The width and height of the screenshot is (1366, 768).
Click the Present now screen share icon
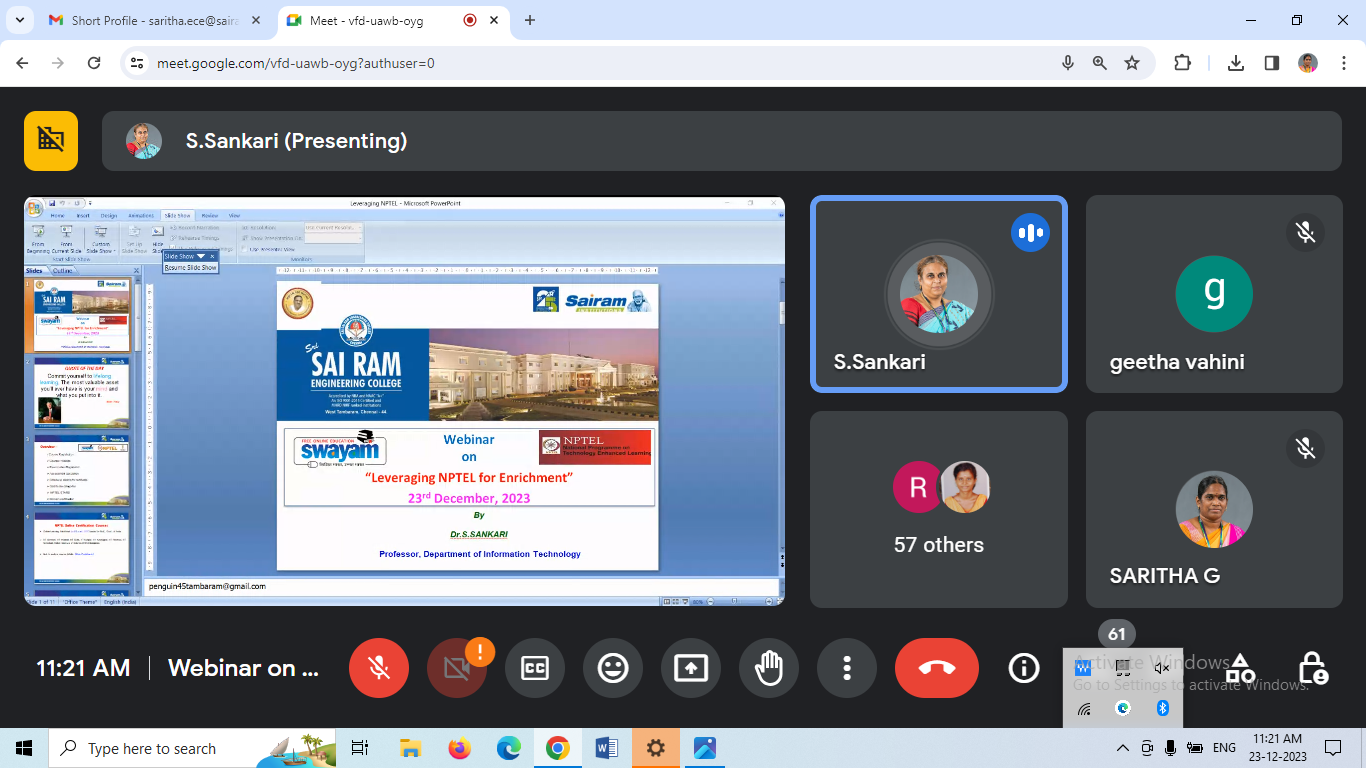point(691,668)
